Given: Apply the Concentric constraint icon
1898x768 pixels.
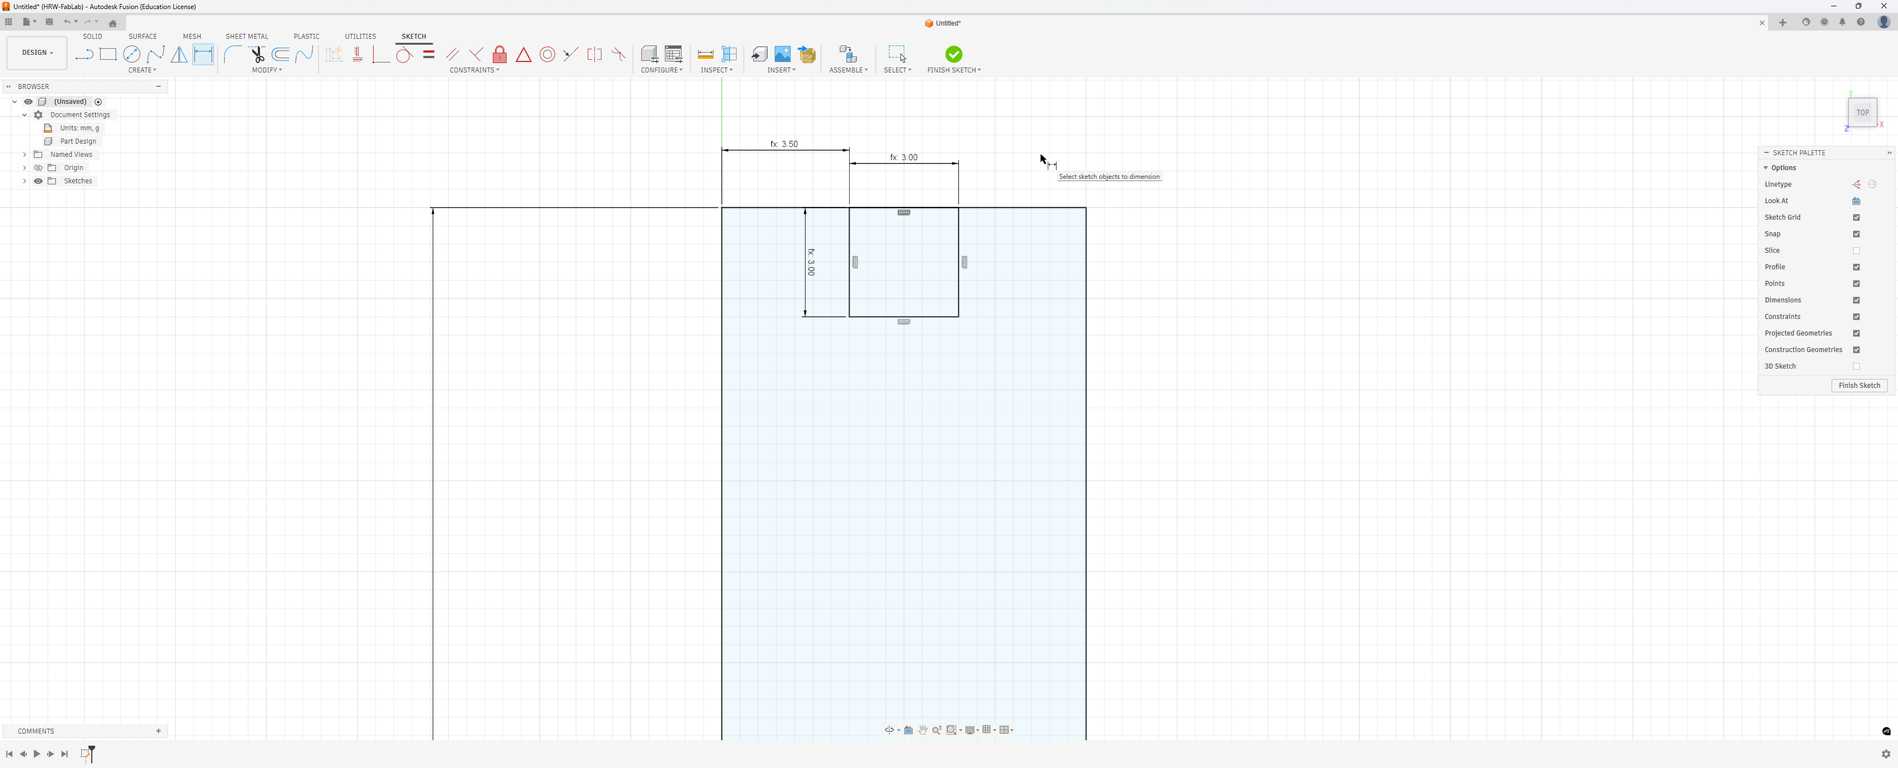Looking at the screenshot, I should pos(547,55).
